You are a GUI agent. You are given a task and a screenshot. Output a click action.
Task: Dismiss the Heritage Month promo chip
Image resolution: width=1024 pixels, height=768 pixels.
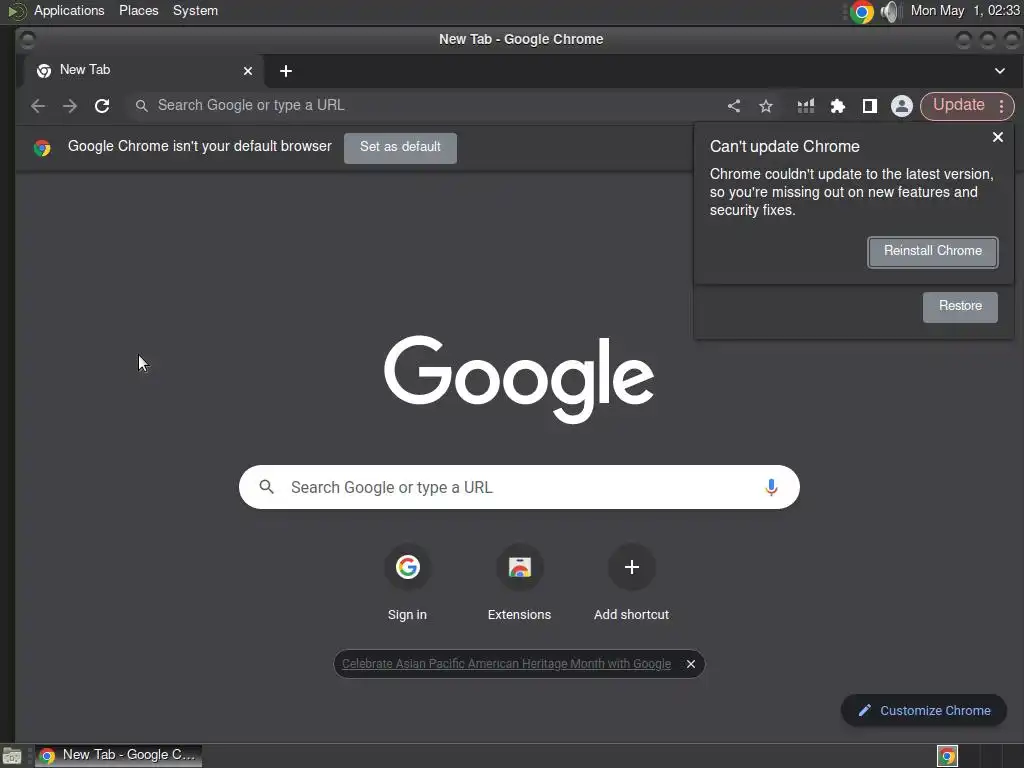click(691, 664)
